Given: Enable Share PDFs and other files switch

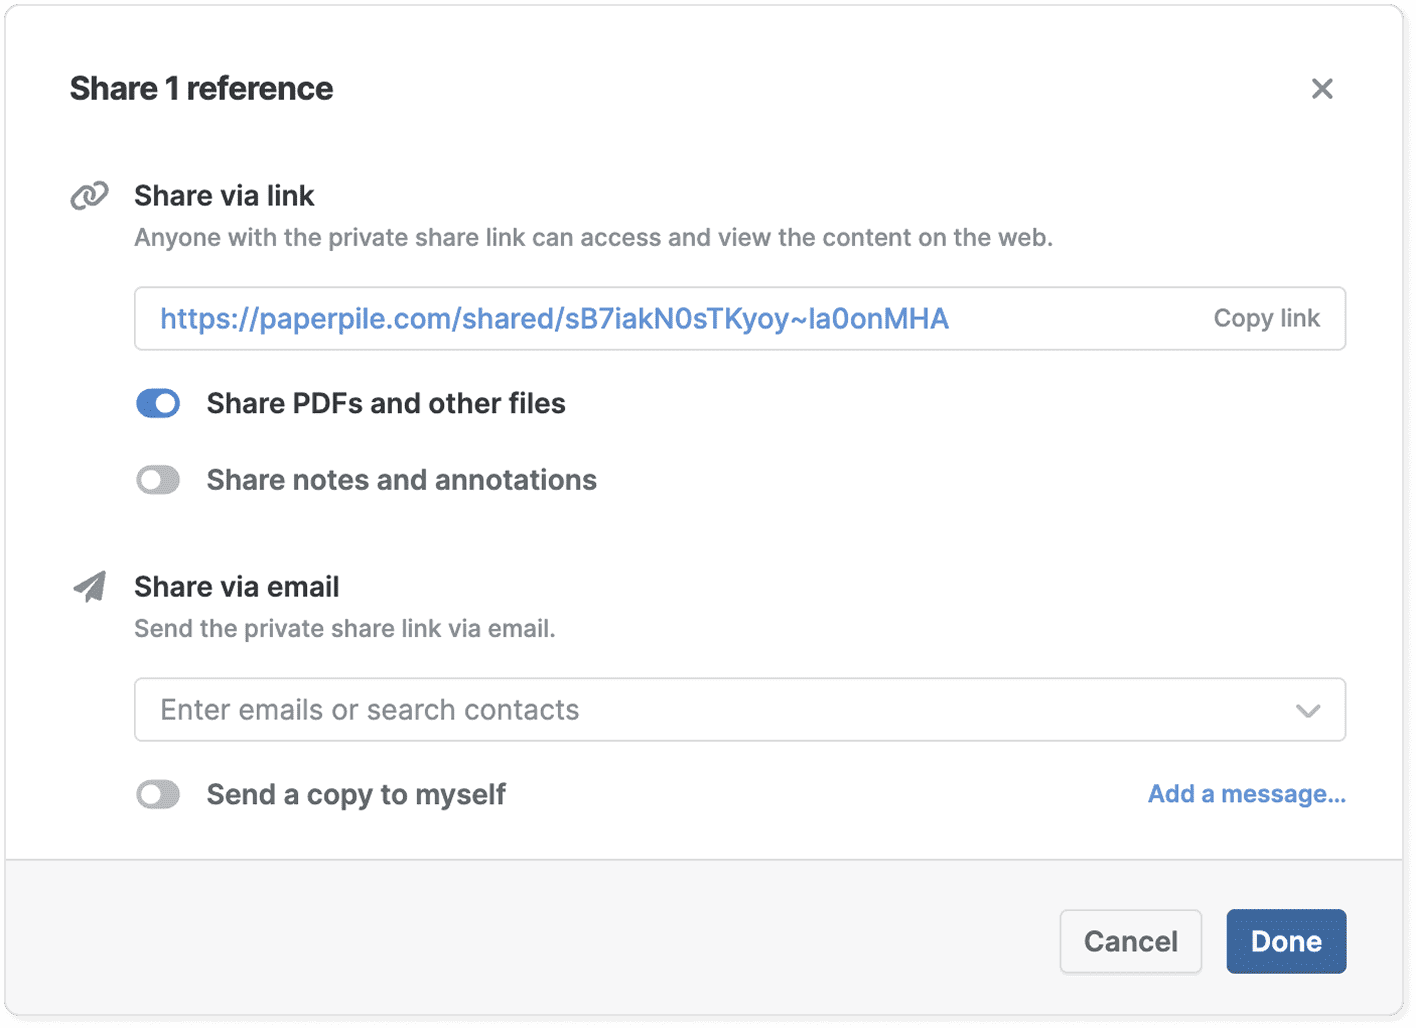Looking at the screenshot, I should [x=158, y=404].
